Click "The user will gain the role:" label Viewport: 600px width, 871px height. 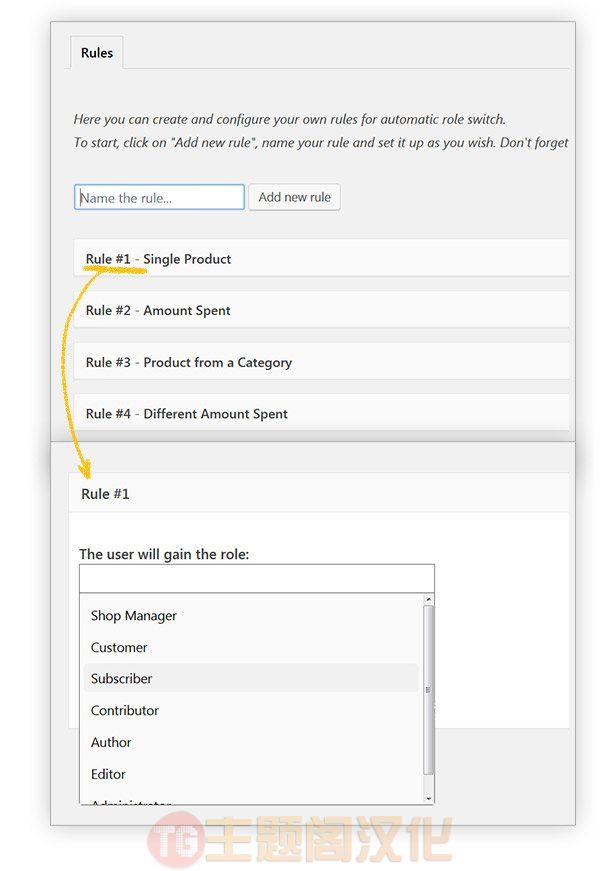pos(164,554)
